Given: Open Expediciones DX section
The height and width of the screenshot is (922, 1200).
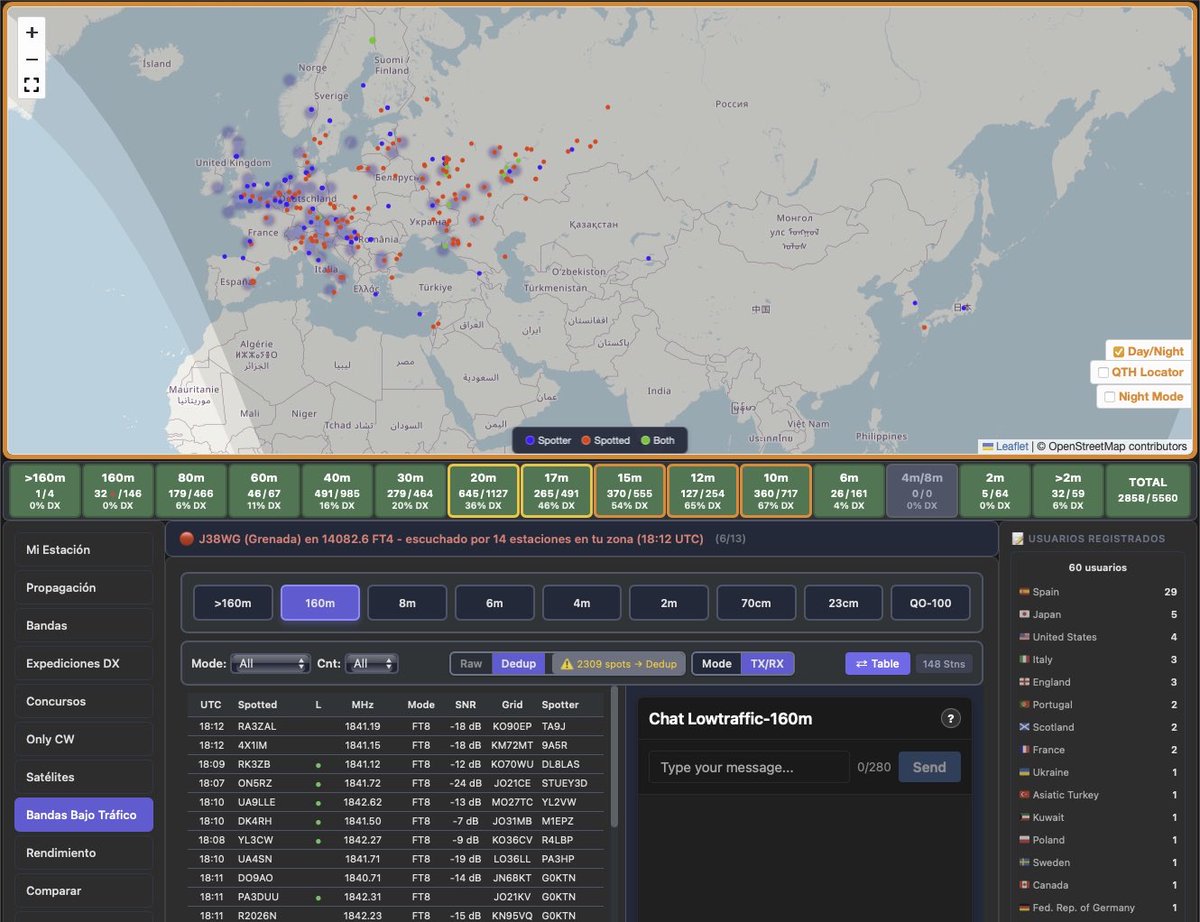Looking at the screenshot, I should tap(84, 664).
